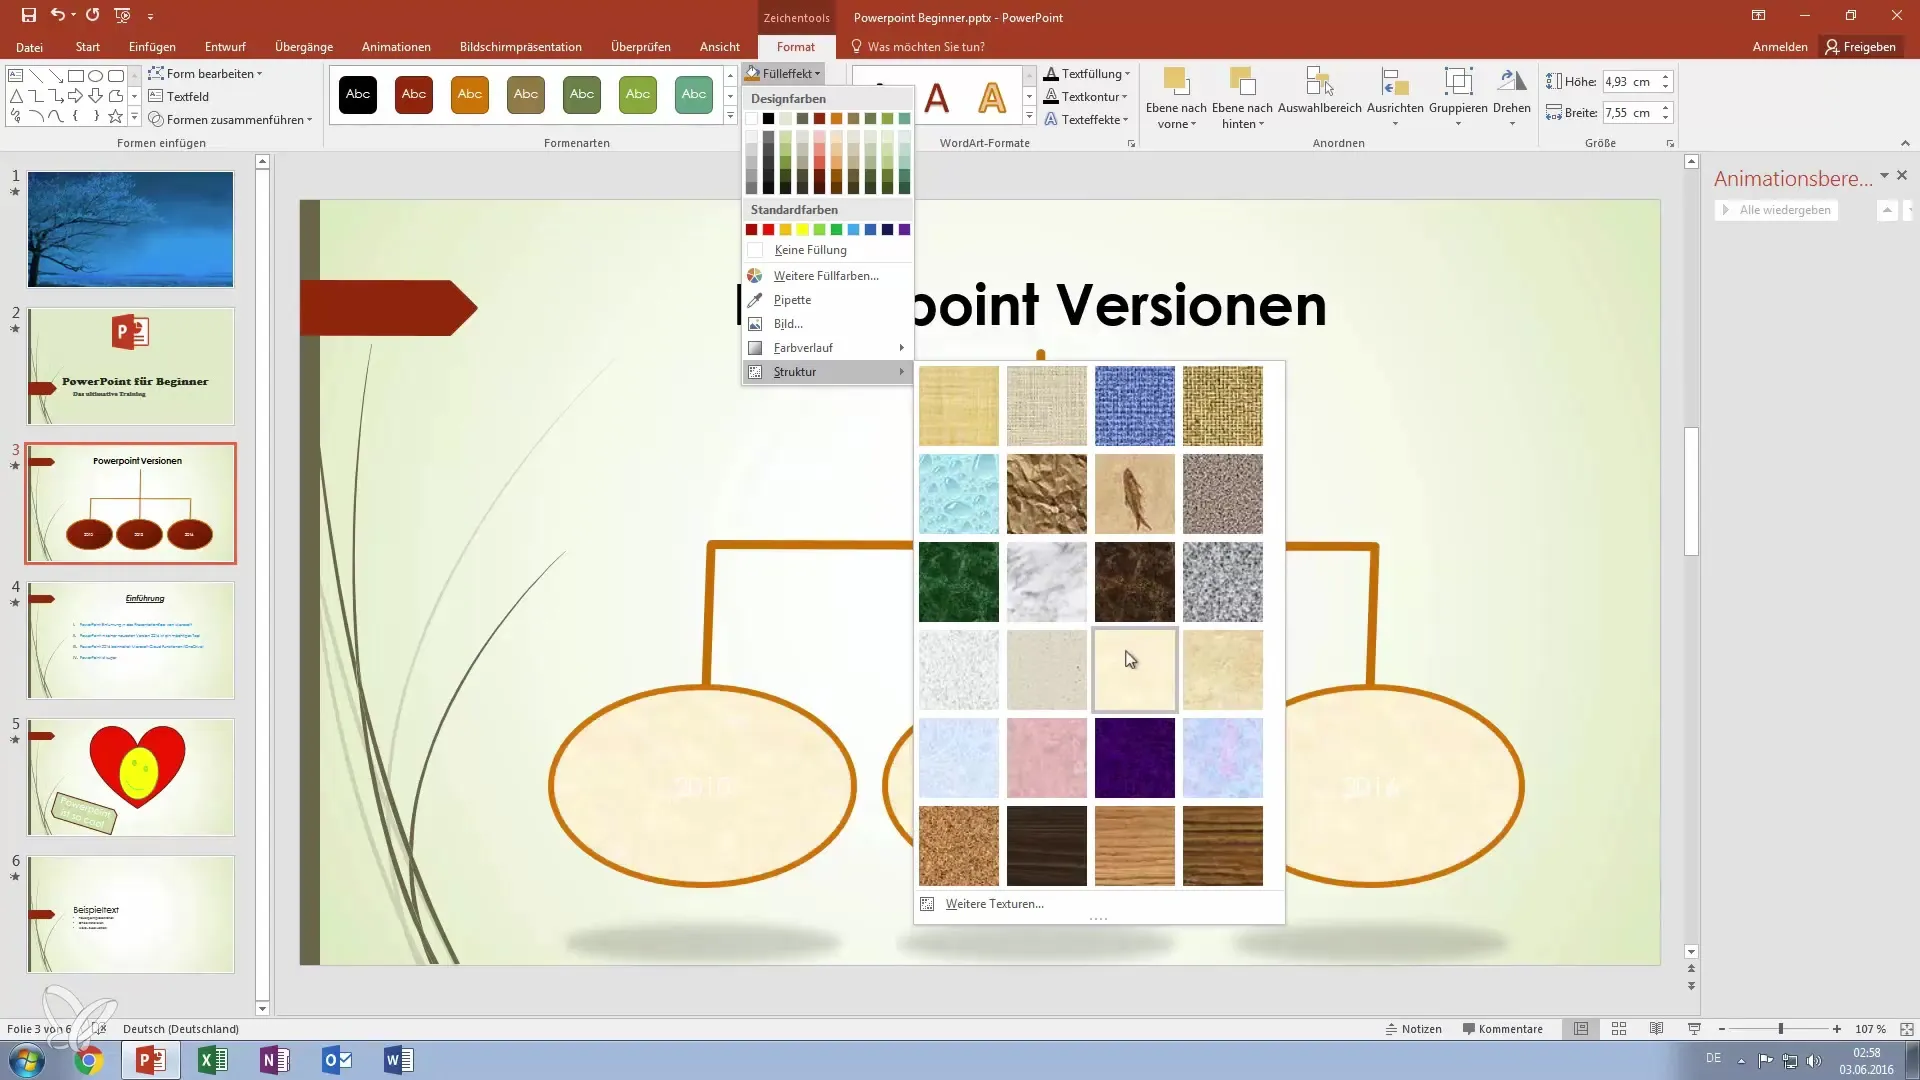The image size is (1920, 1080).
Task: Click the Gruppieren icon
Action: tap(1458, 83)
